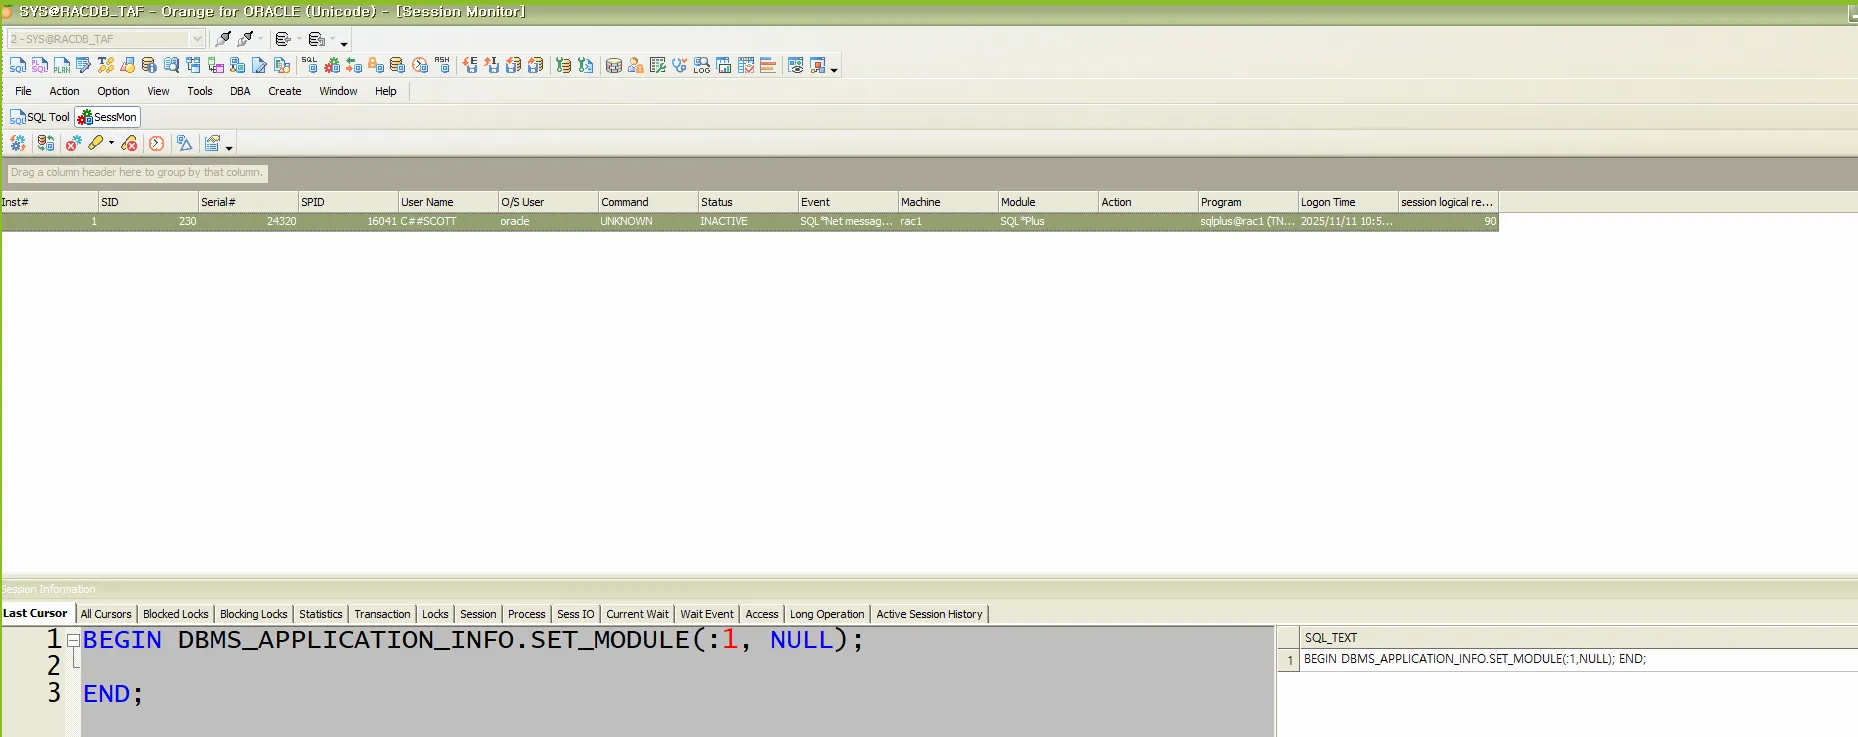
Task: Open the Window menu
Action: click(x=338, y=91)
